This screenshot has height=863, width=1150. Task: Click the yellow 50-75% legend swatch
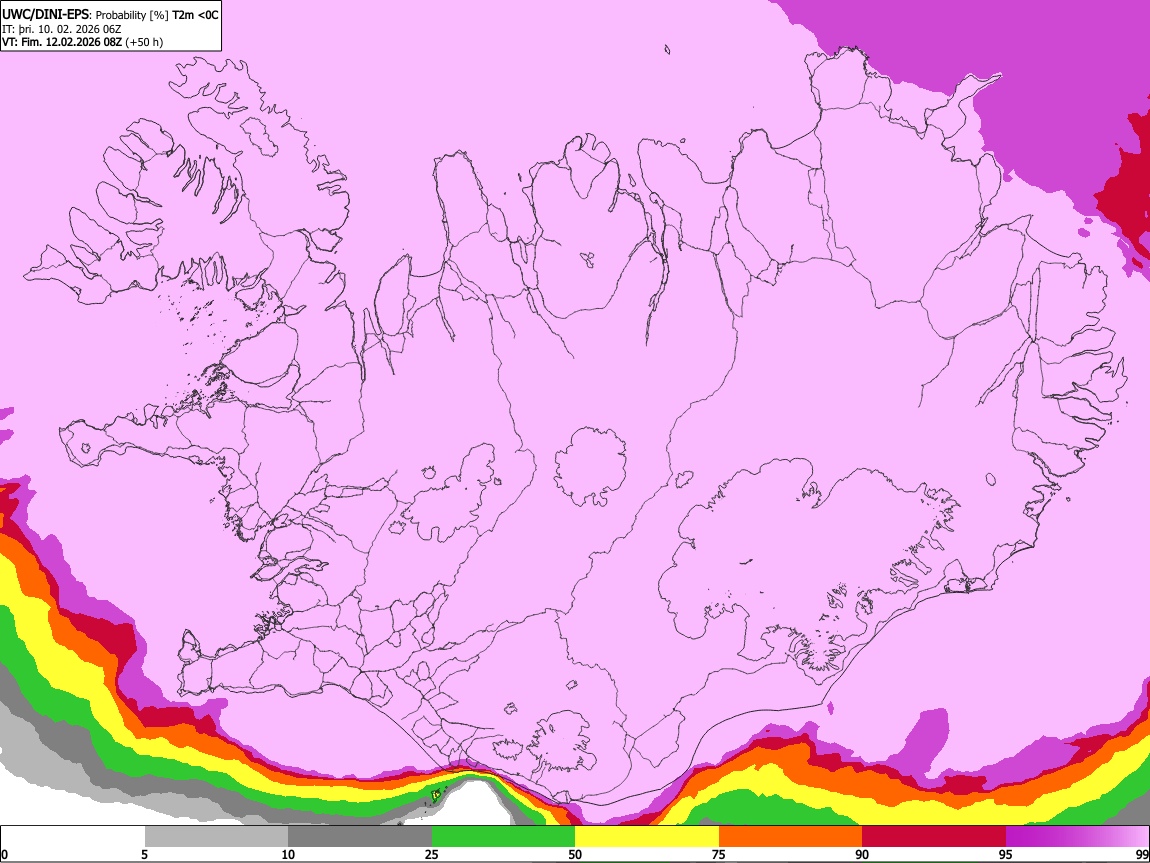647,837
